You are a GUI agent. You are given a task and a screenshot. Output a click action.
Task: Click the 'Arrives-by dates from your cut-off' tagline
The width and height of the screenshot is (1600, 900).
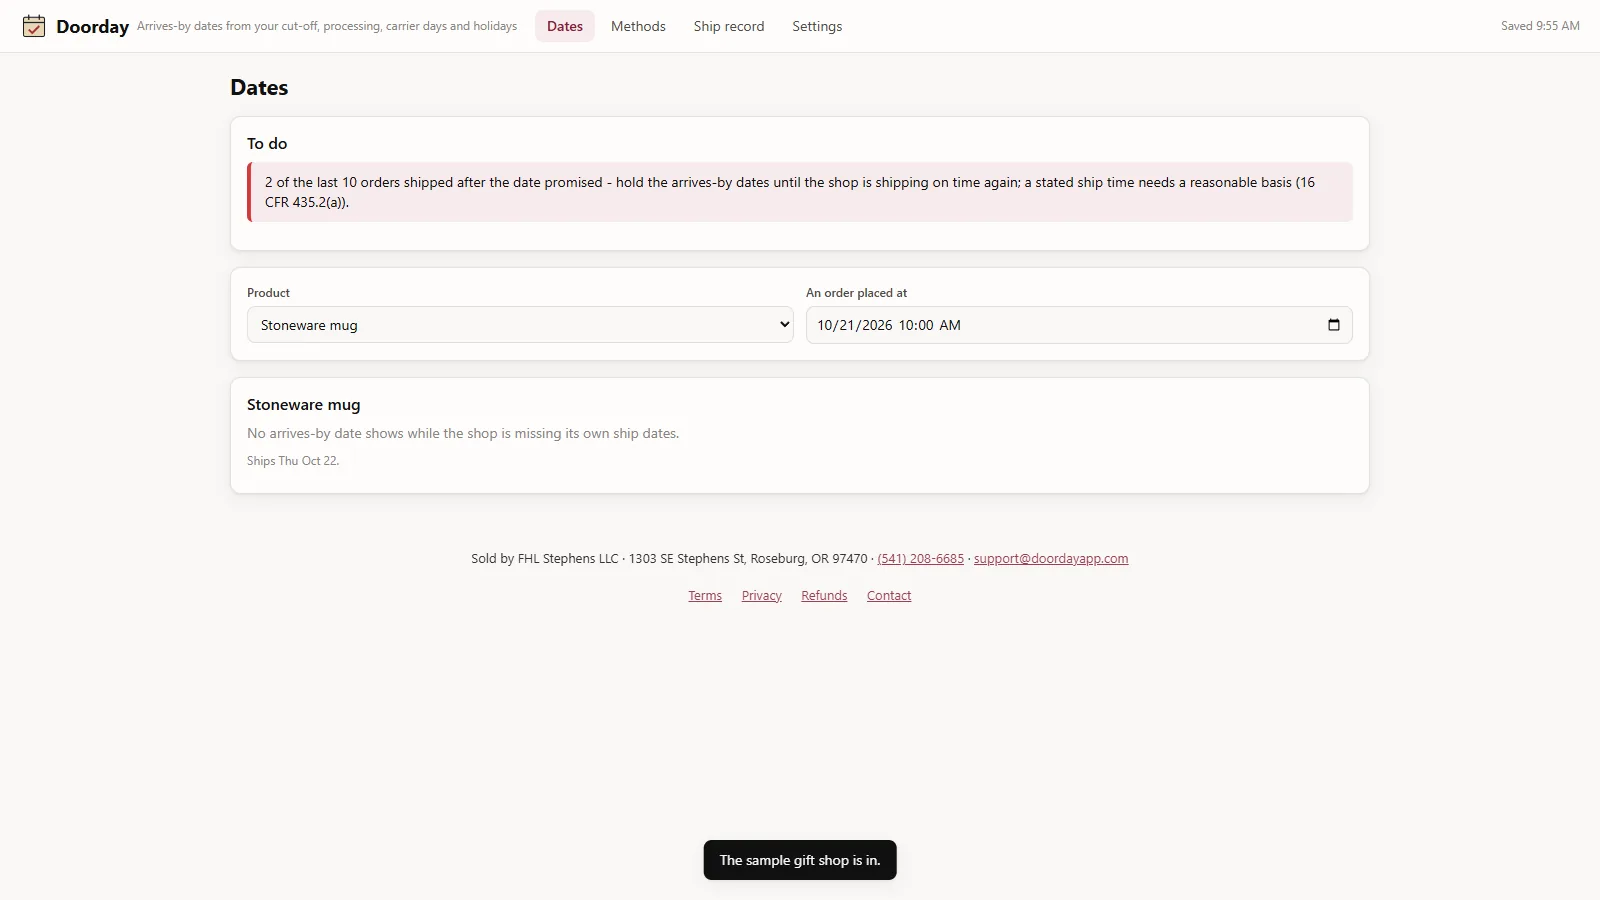(327, 26)
